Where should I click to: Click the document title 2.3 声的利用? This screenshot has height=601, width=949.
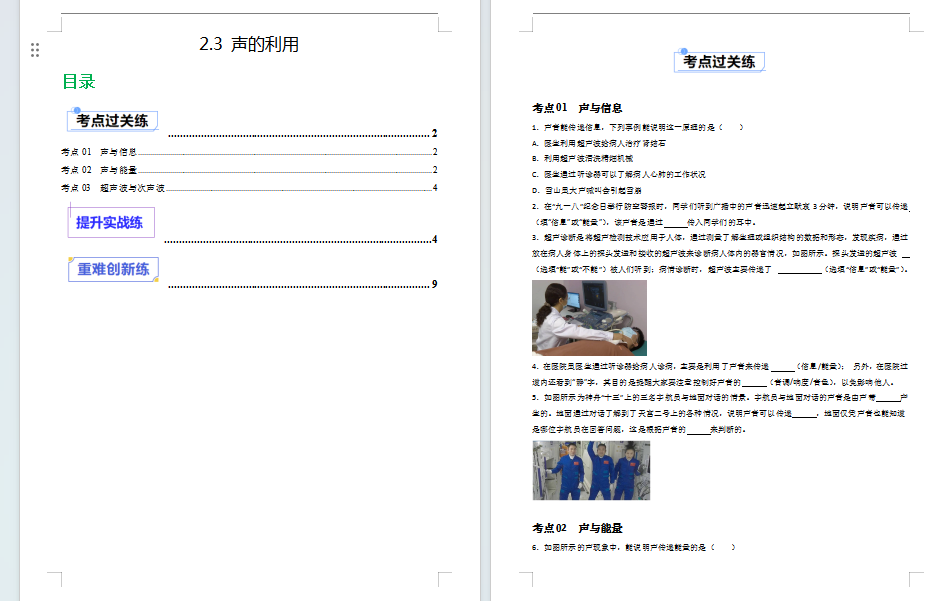coord(249,44)
